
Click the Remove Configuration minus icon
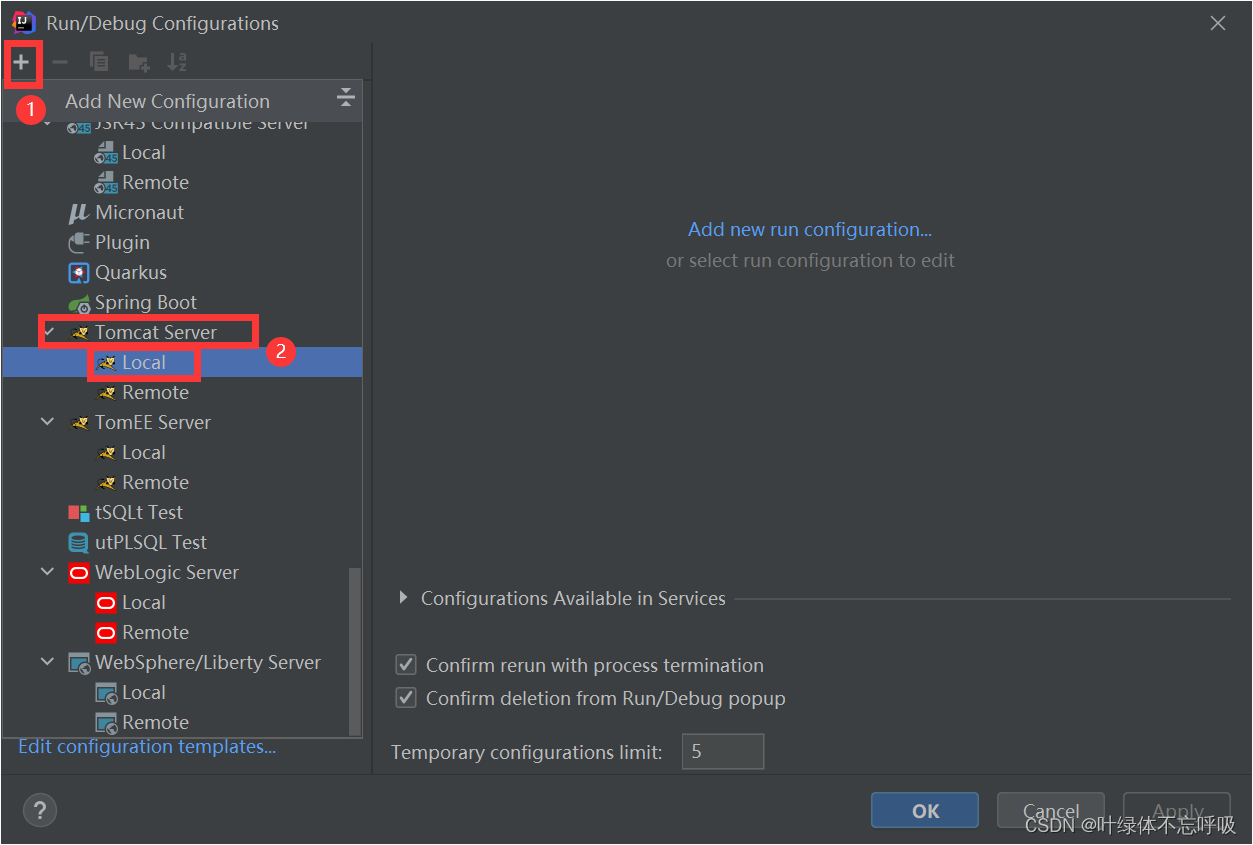pos(60,62)
